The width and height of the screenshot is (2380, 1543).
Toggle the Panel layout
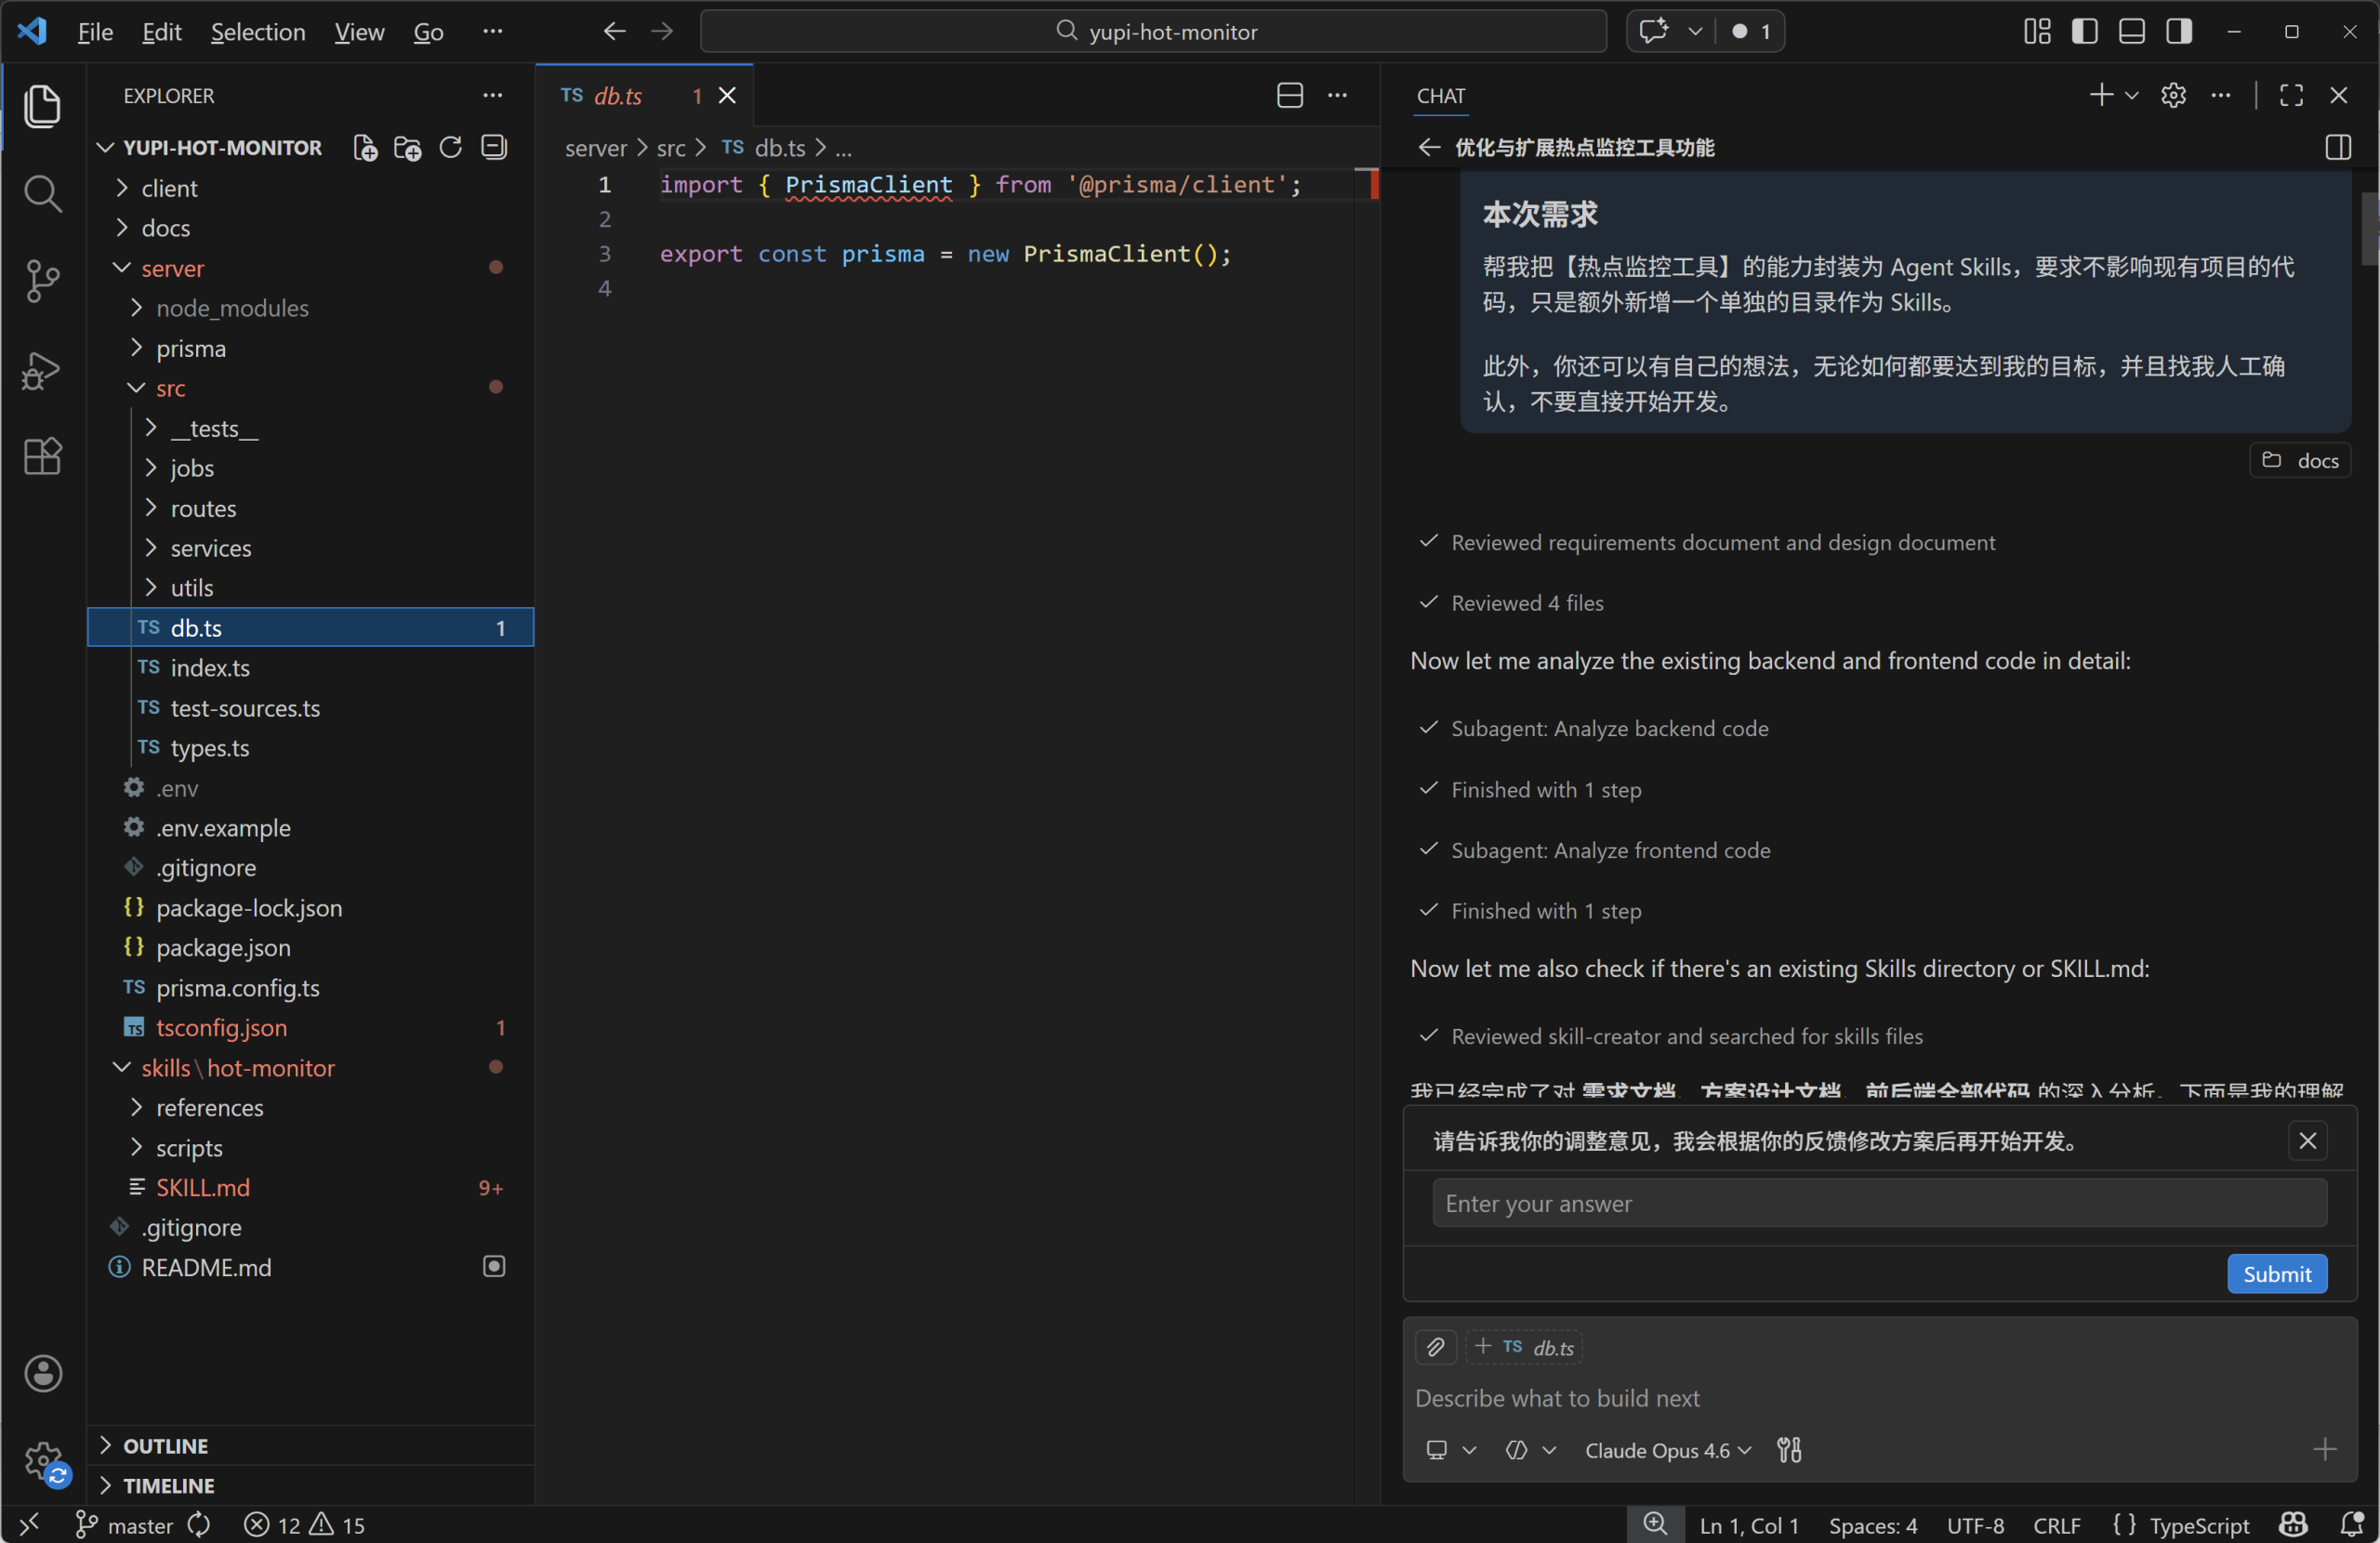2131,31
